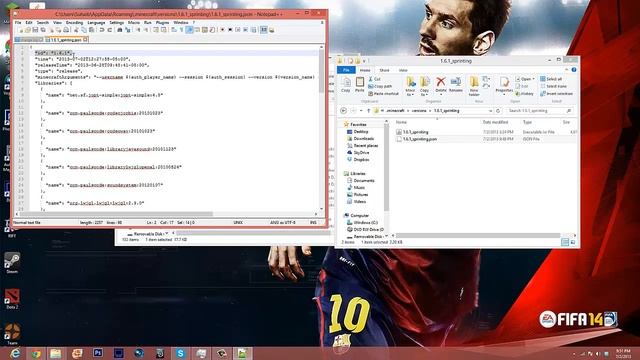This screenshot has width=640, height=360.
Task: Open the File menu in Notepad++
Action: 18,23
